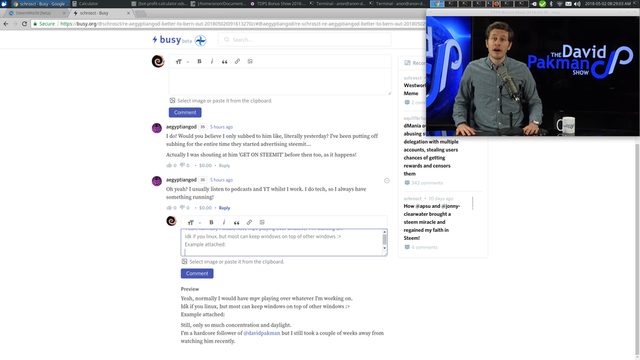
Task: Switch to the SteemWorld (beta) browser tab
Action: [37, 13]
